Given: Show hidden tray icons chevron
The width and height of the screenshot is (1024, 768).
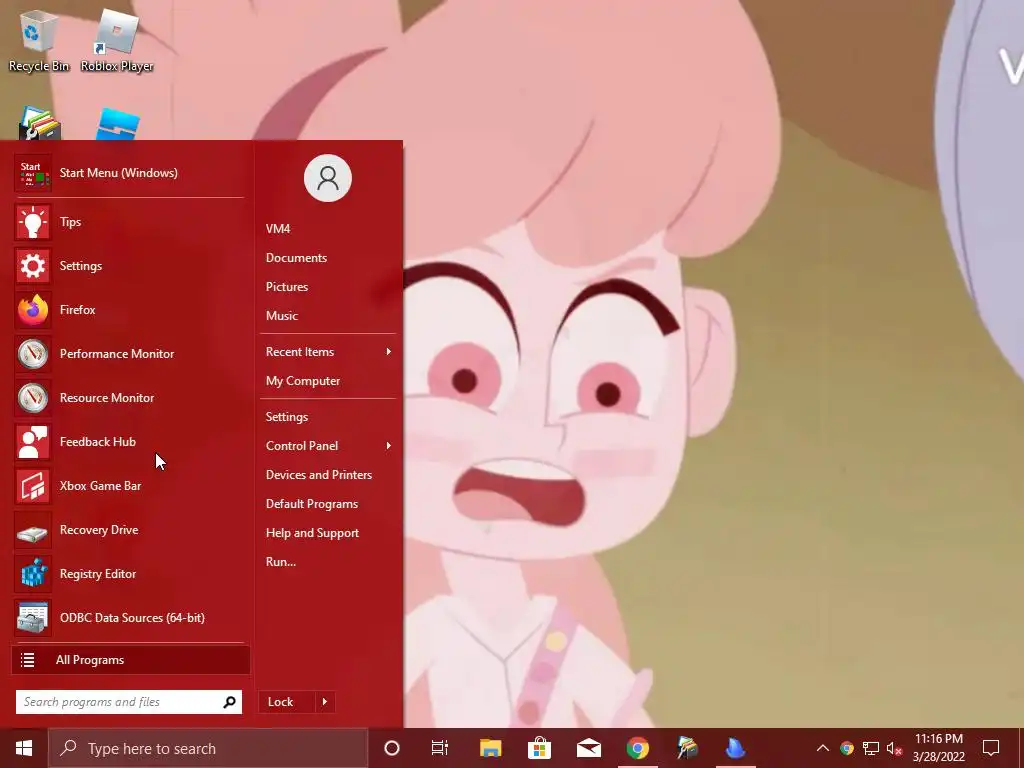Looking at the screenshot, I should (823, 748).
